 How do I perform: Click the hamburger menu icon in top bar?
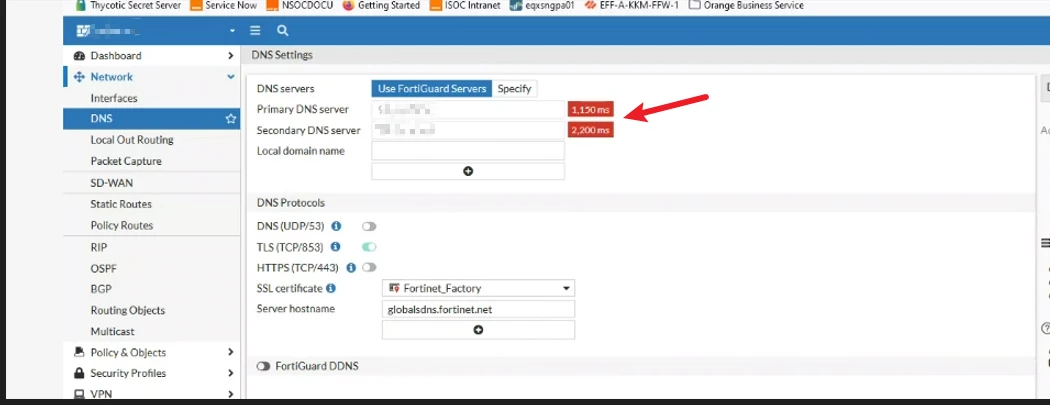(255, 31)
